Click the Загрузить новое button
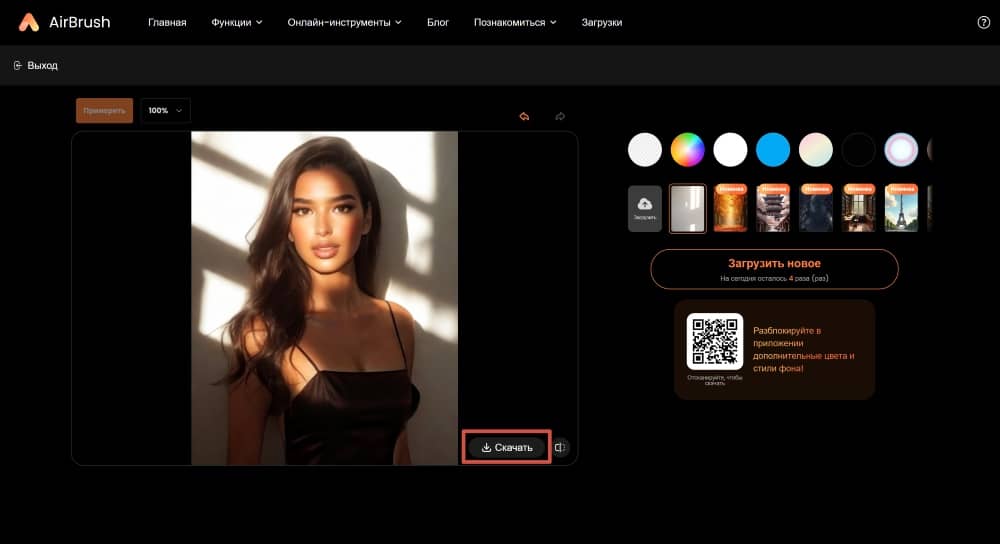 (x=774, y=269)
